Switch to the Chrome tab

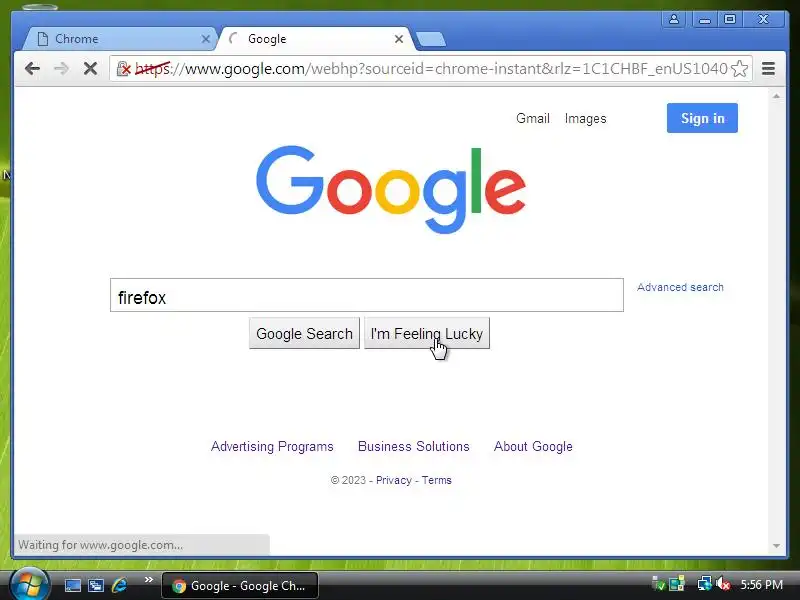pyautogui.click(x=120, y=39)
